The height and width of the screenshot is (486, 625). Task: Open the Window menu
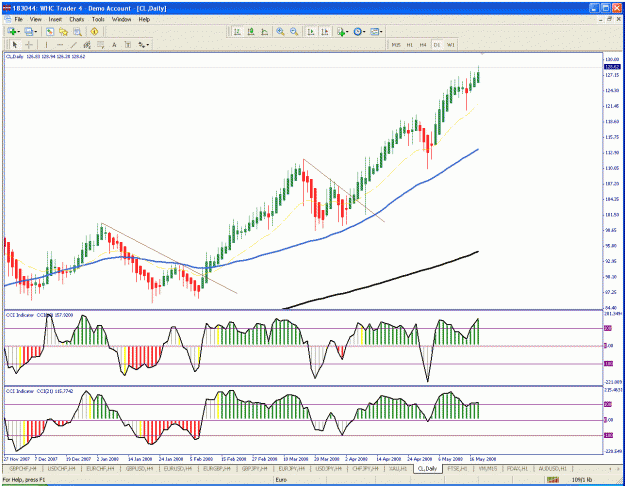point(121,19)
